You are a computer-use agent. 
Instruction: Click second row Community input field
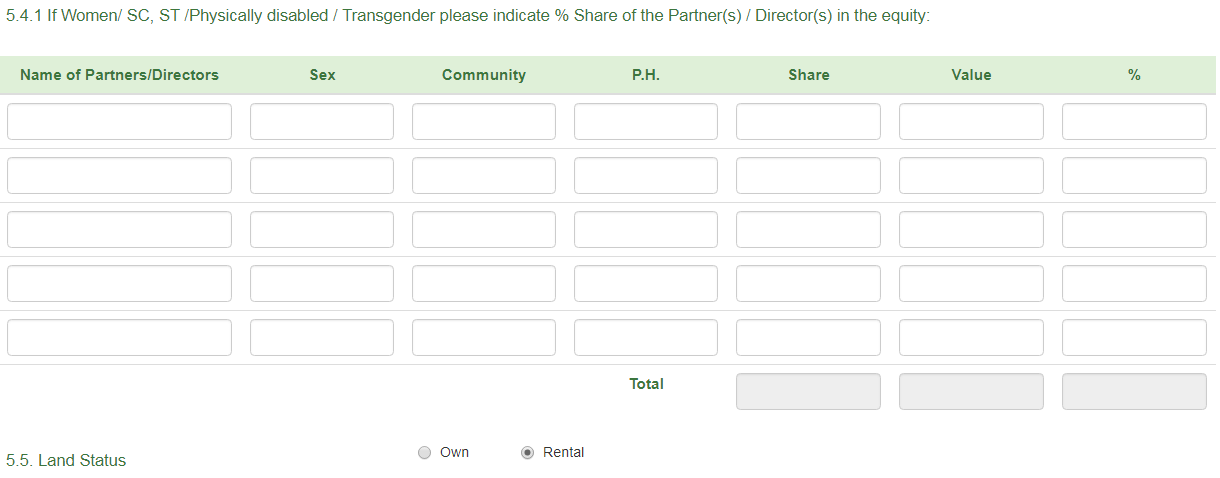click(x=484, y=176)
